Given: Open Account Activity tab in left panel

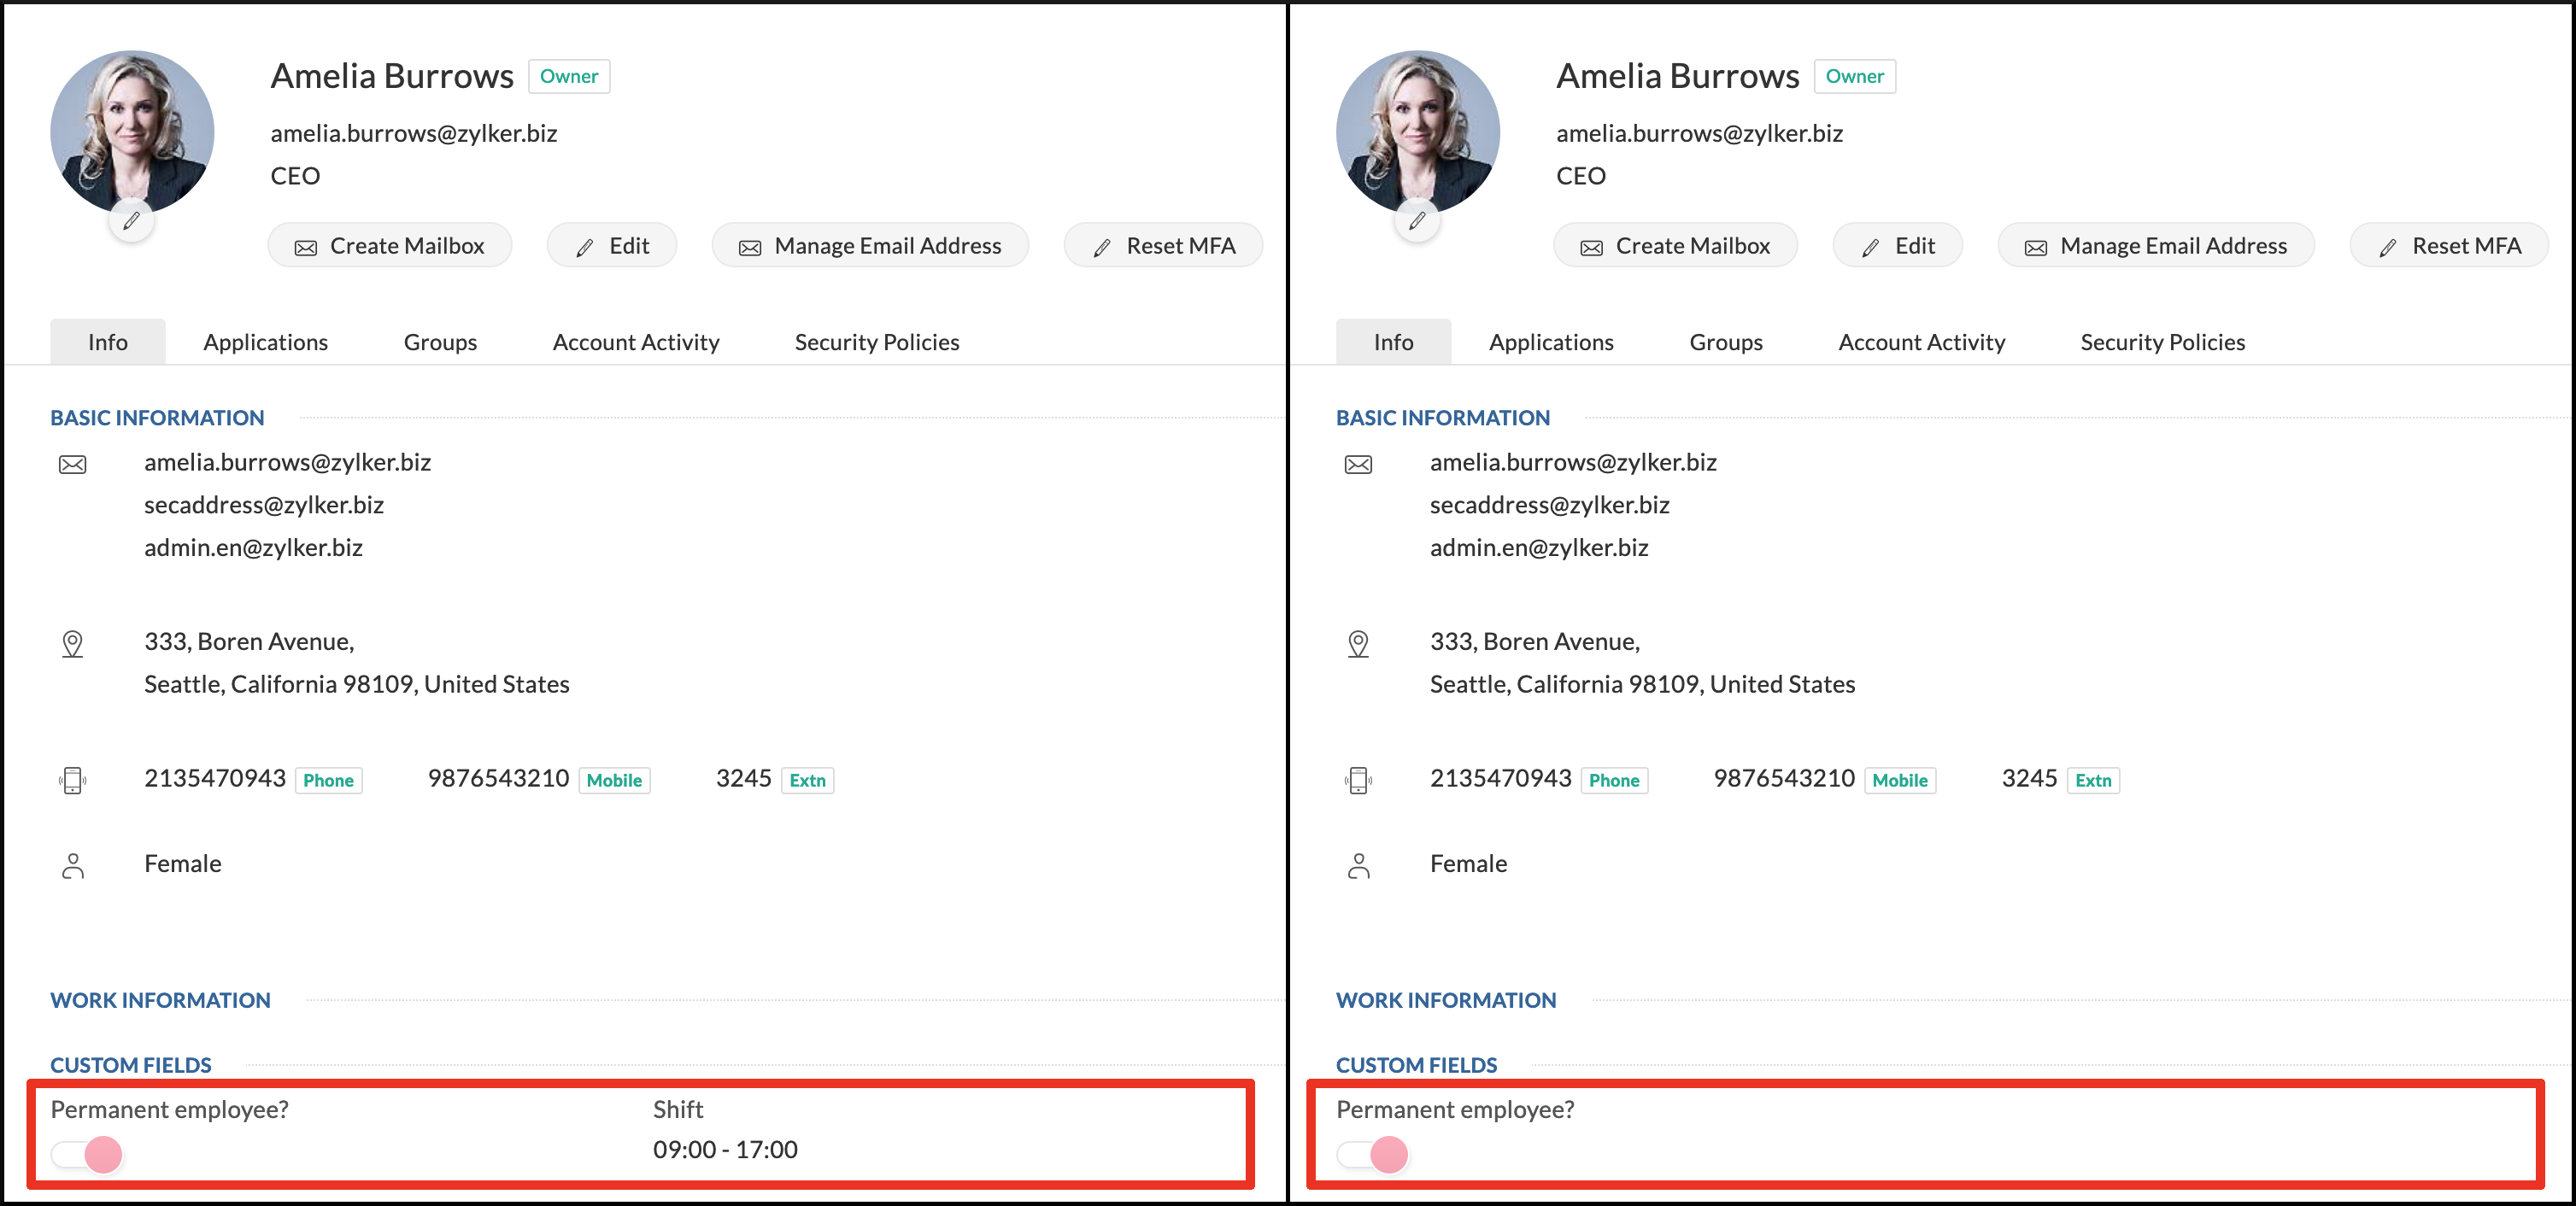Looking at the screenshot, I should click(636, 342).
